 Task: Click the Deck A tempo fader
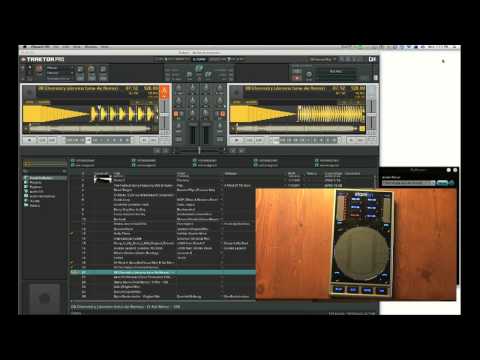click(165, 115)
